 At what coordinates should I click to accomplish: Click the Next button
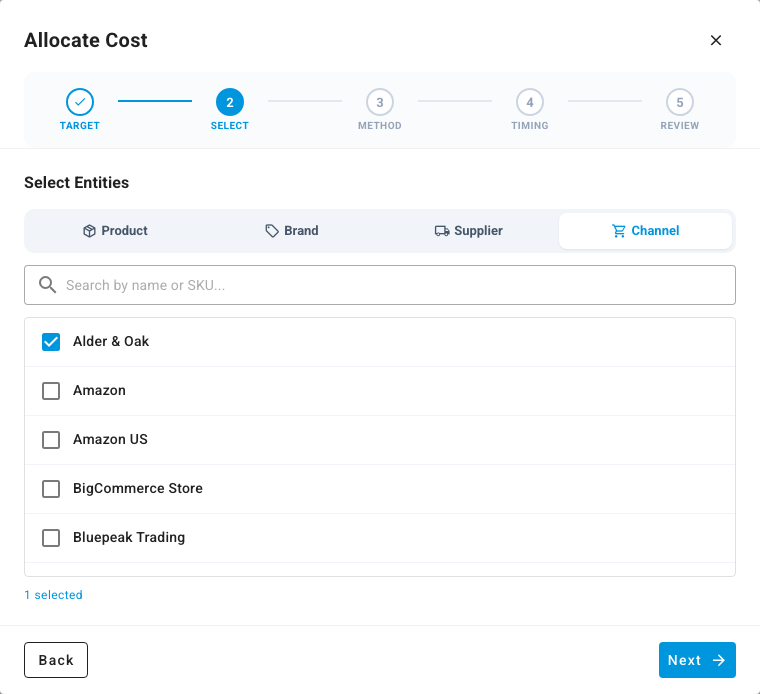[x=697, y=660]
